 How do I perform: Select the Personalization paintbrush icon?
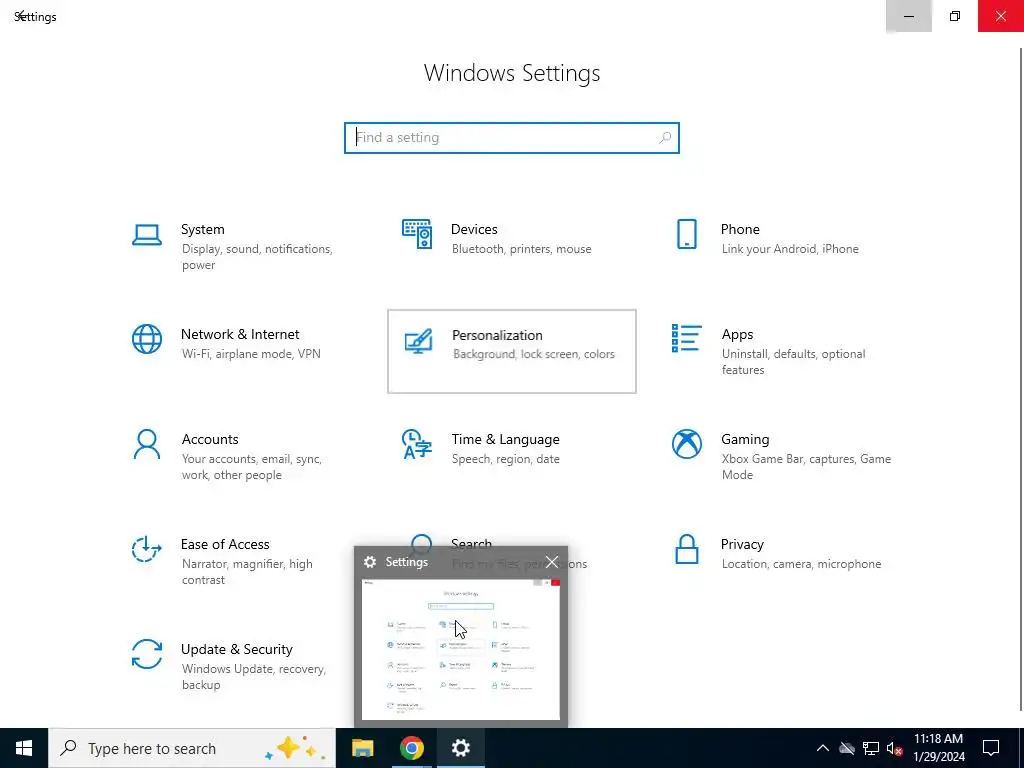point(418,341)
